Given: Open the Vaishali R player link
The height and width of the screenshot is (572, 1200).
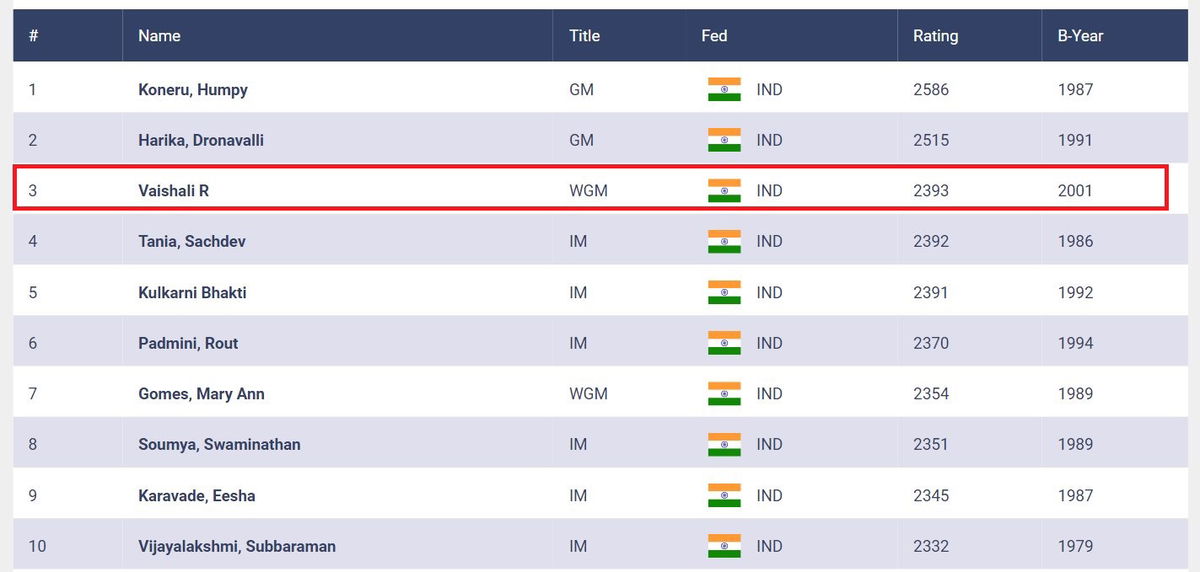Looking at the screenshot, I should coord(173,191).
